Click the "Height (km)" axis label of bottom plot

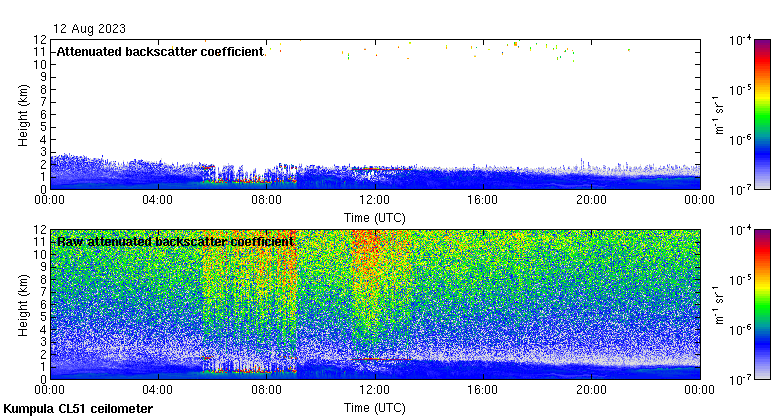[23, 305]
